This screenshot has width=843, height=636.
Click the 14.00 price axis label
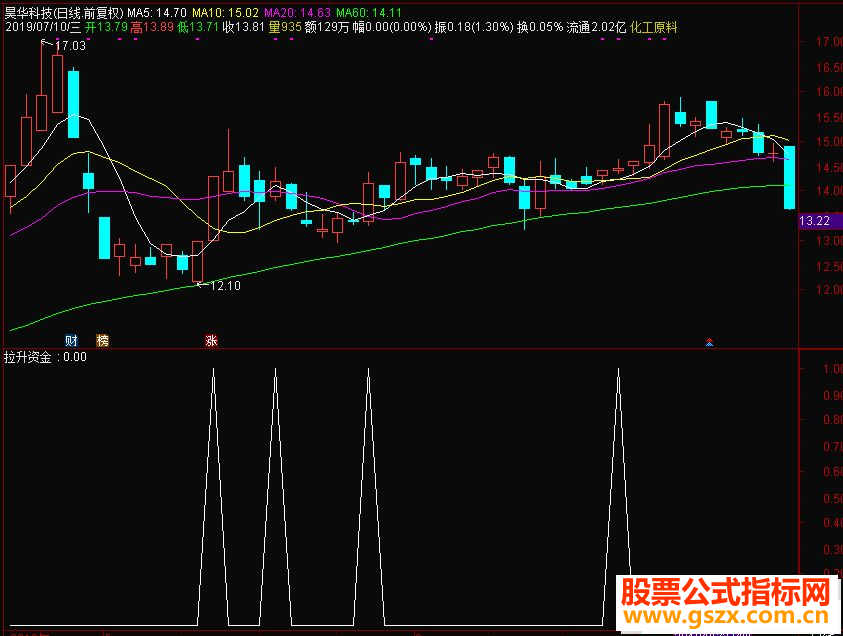(828, 191)
